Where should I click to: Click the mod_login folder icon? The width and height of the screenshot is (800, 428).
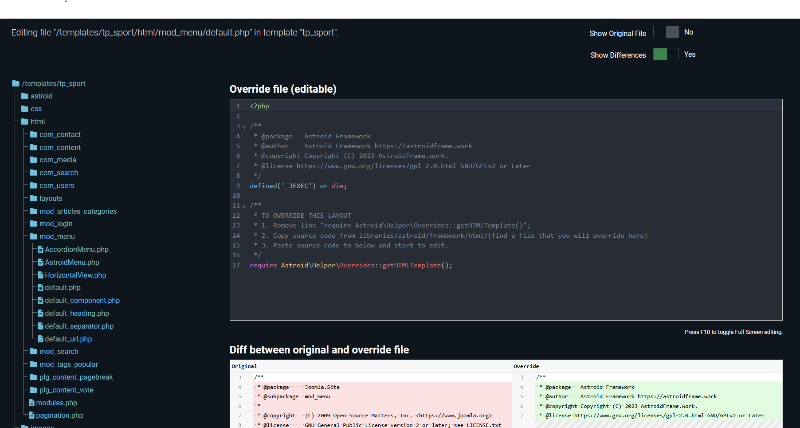[x=33, y=224]
